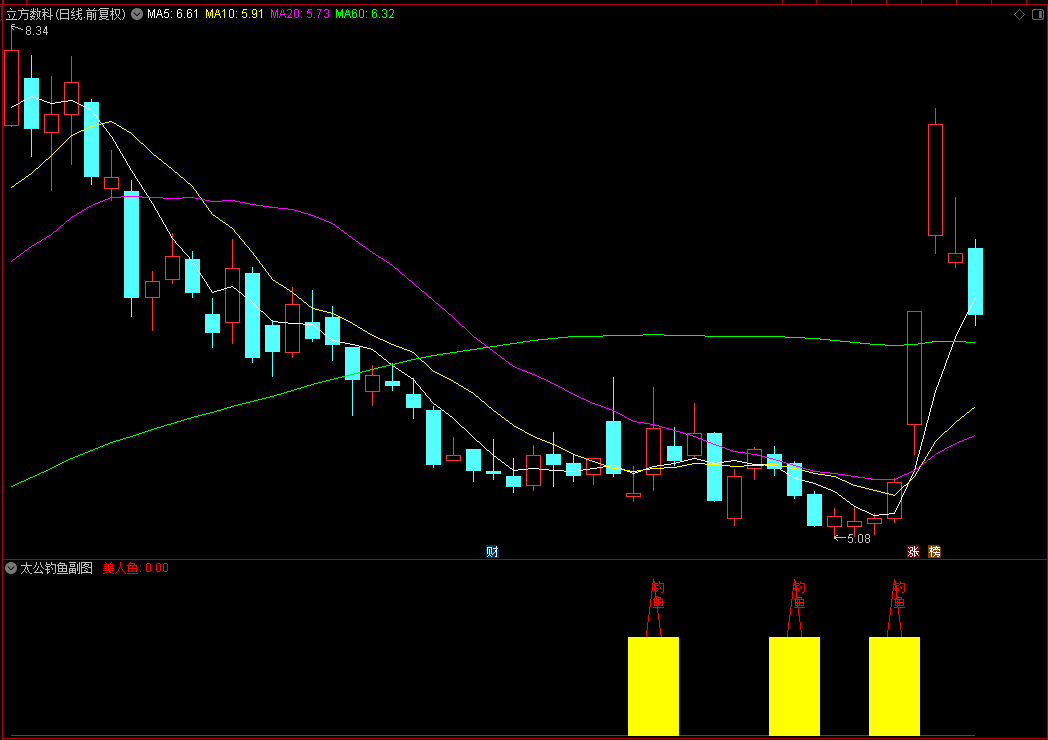
Task: Click the first yellow 钓鱼 signal bar
Action: [654, 686]
